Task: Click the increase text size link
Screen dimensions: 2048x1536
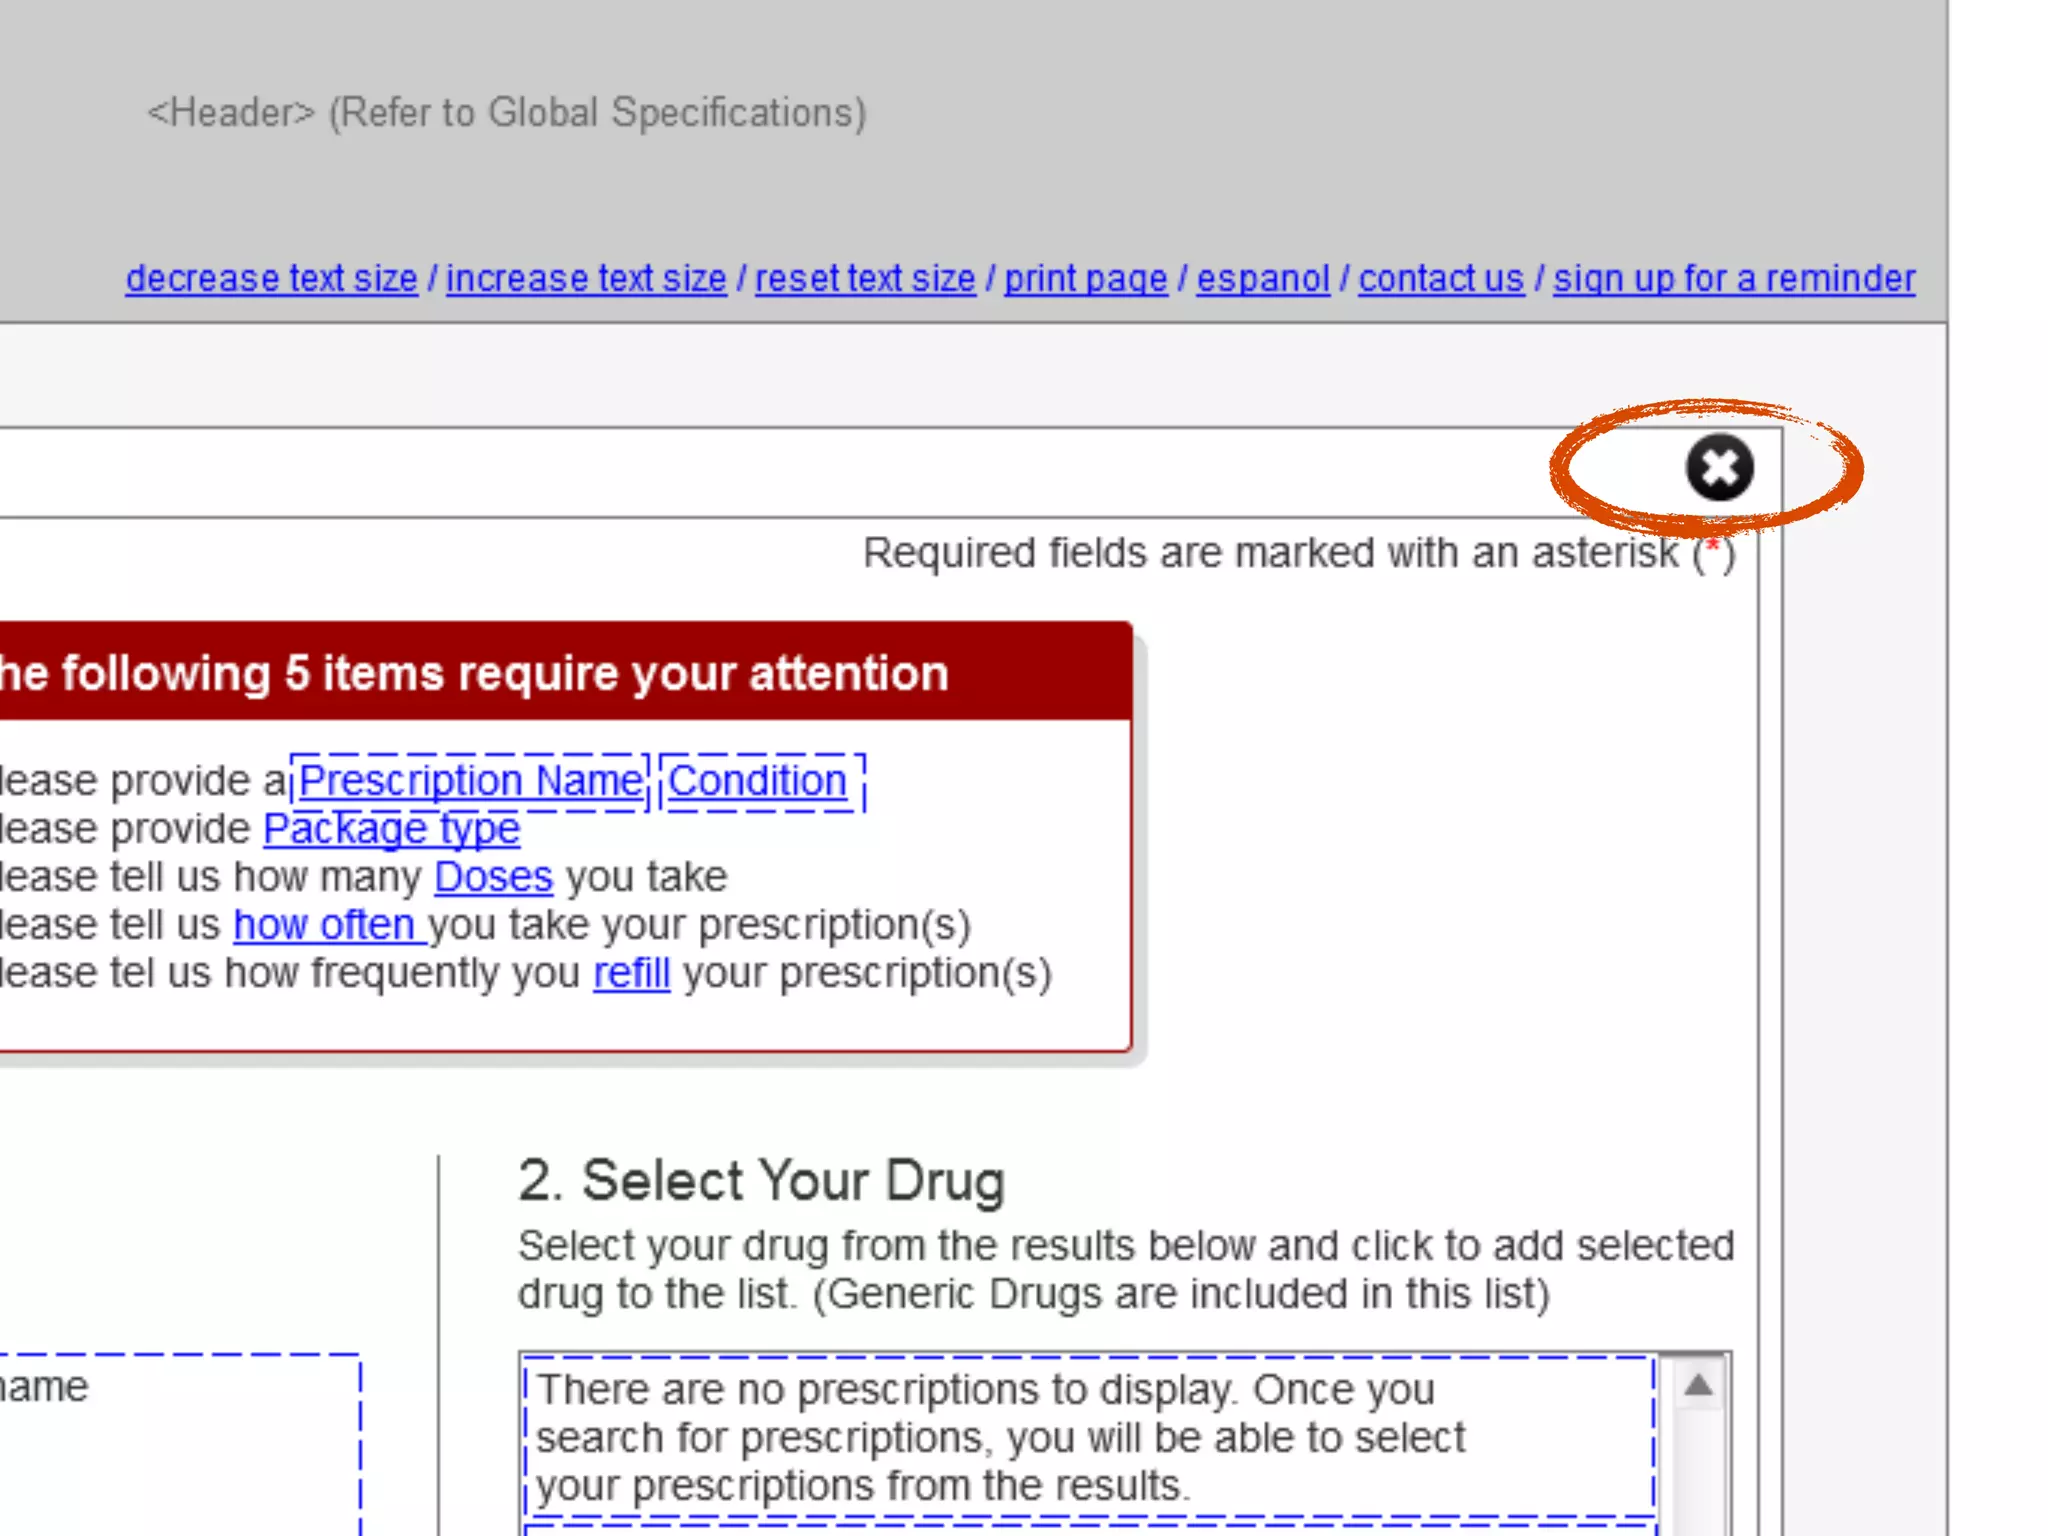Action: tap(586, 278)
